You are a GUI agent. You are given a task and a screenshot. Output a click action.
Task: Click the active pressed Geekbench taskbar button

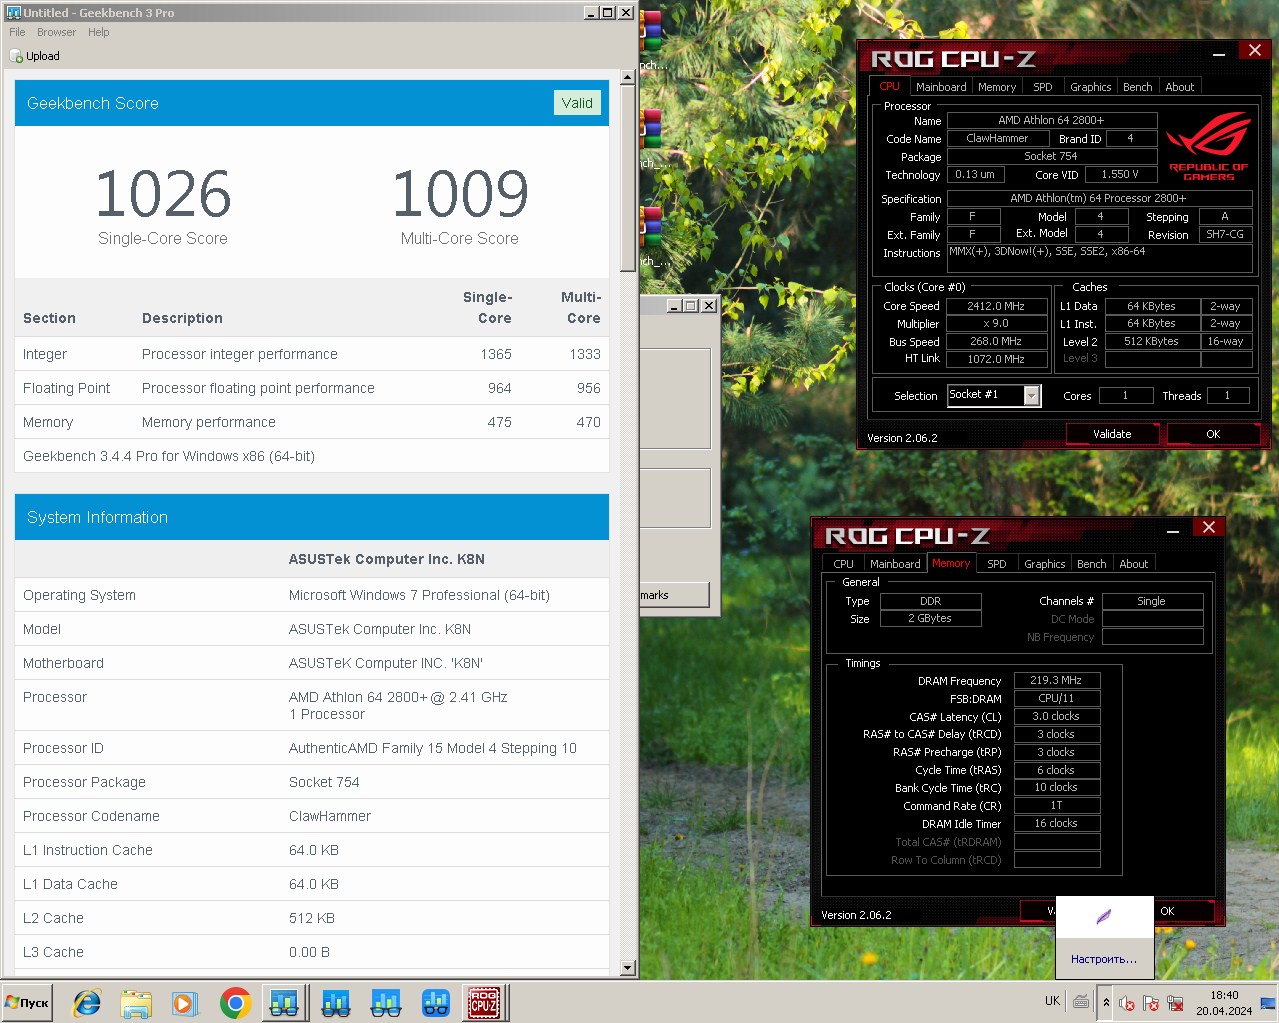point(285,1003)
